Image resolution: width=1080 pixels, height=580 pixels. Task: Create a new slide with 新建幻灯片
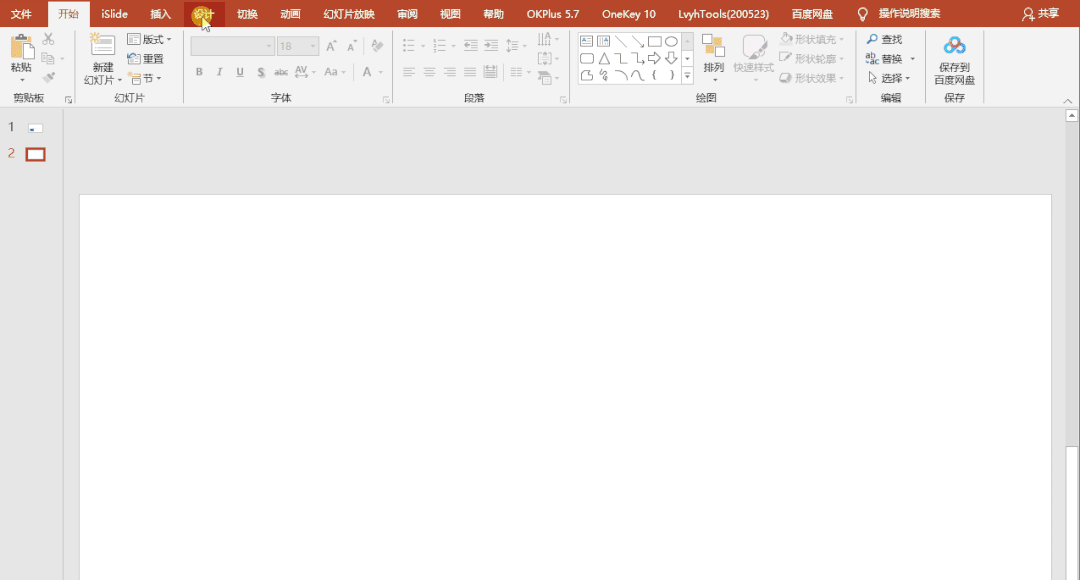click(103, 59)
